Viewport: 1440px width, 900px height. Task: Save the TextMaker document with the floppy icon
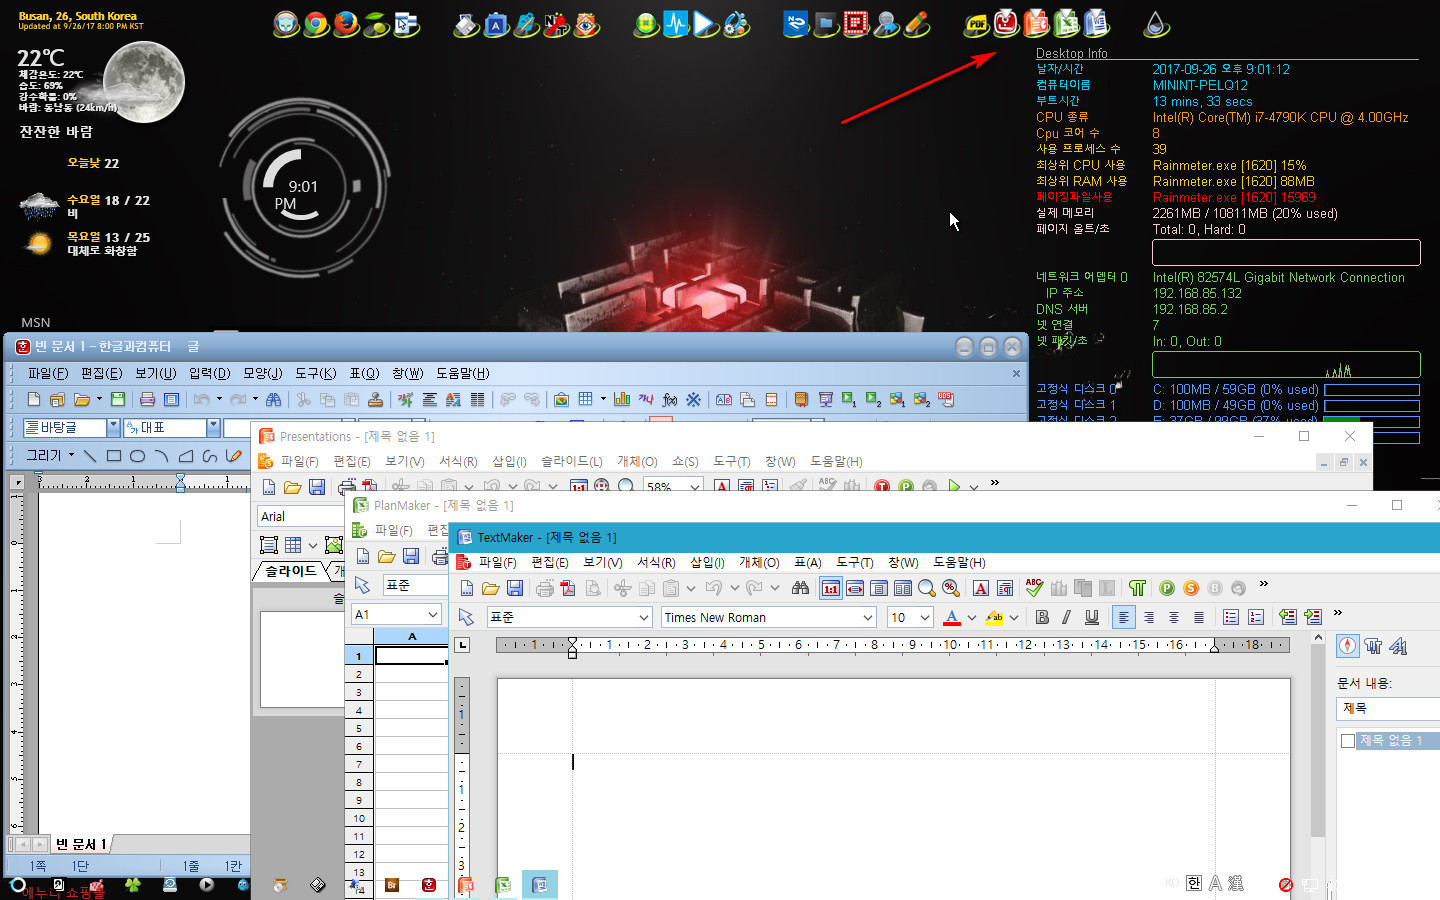point(515,588)
